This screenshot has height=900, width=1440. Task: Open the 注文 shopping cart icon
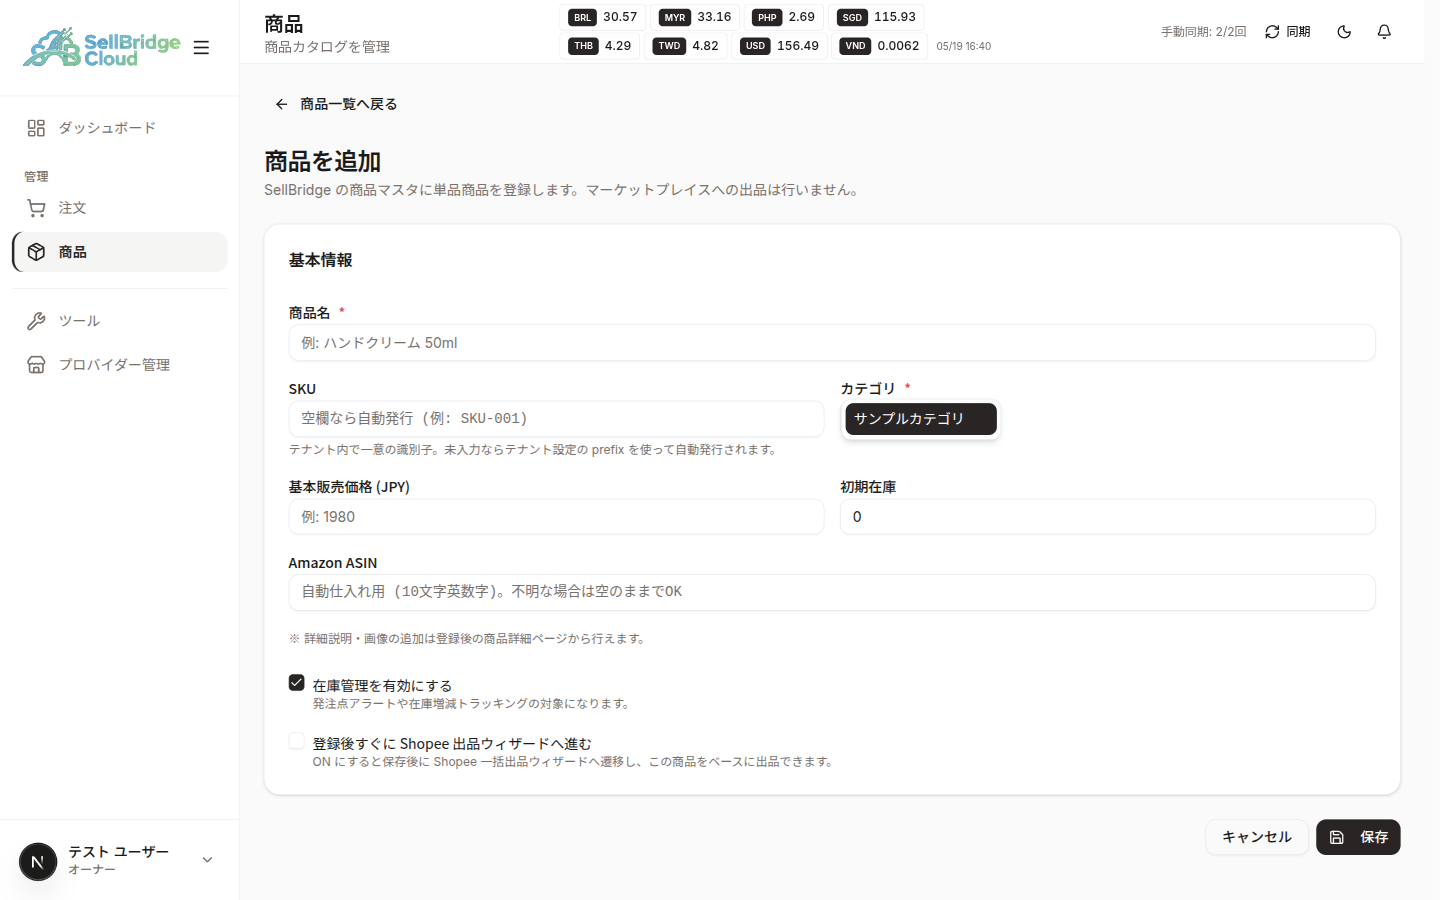click(x=36, y=208)
